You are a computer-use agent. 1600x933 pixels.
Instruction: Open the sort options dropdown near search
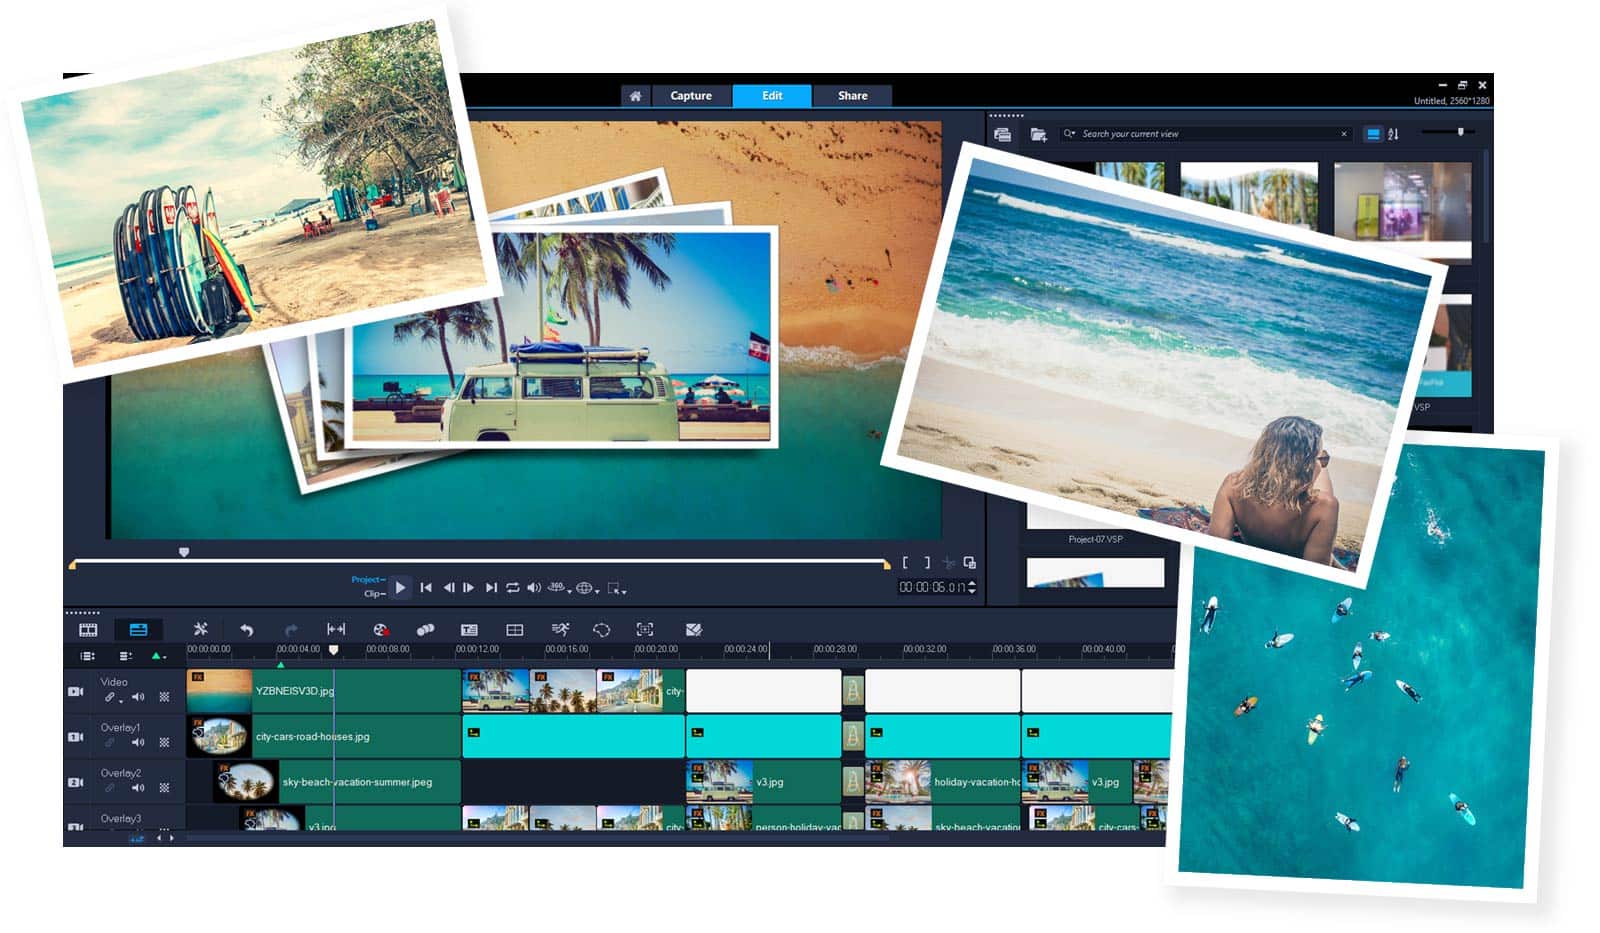(1394, 133)
